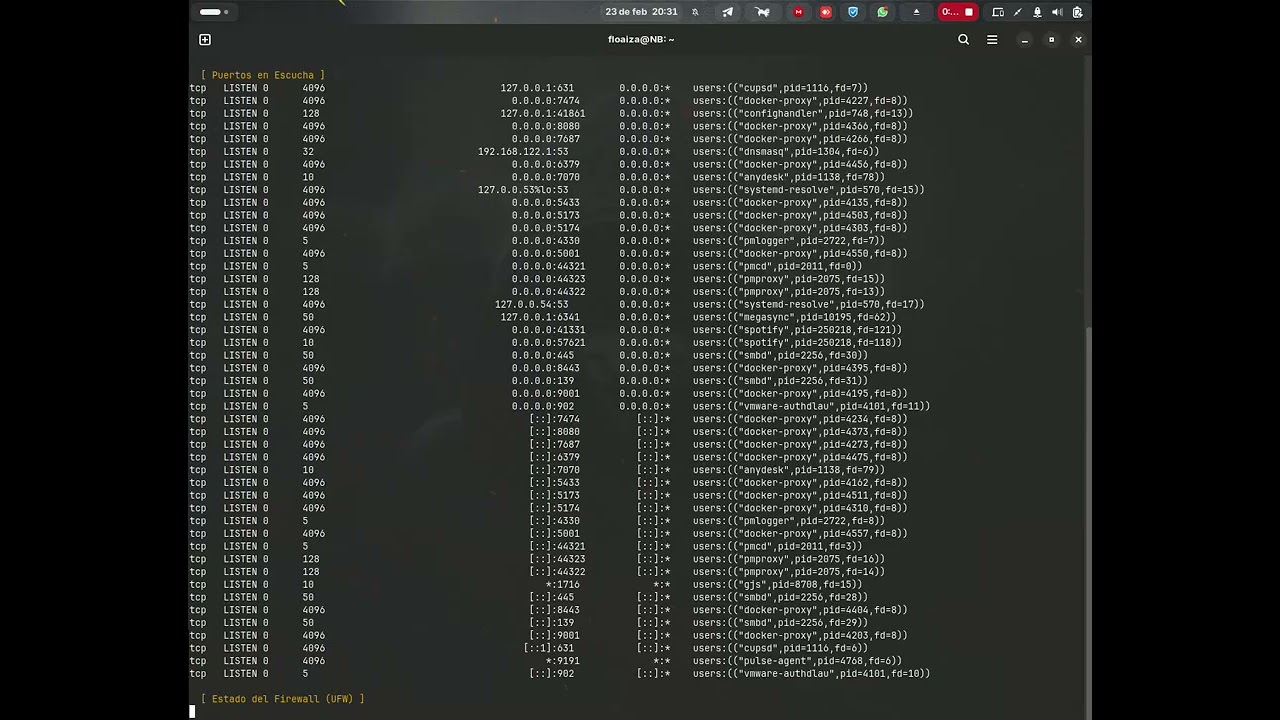
Task: Click the systemd-resolve fd=15 entry
Action: click(809, 190)
